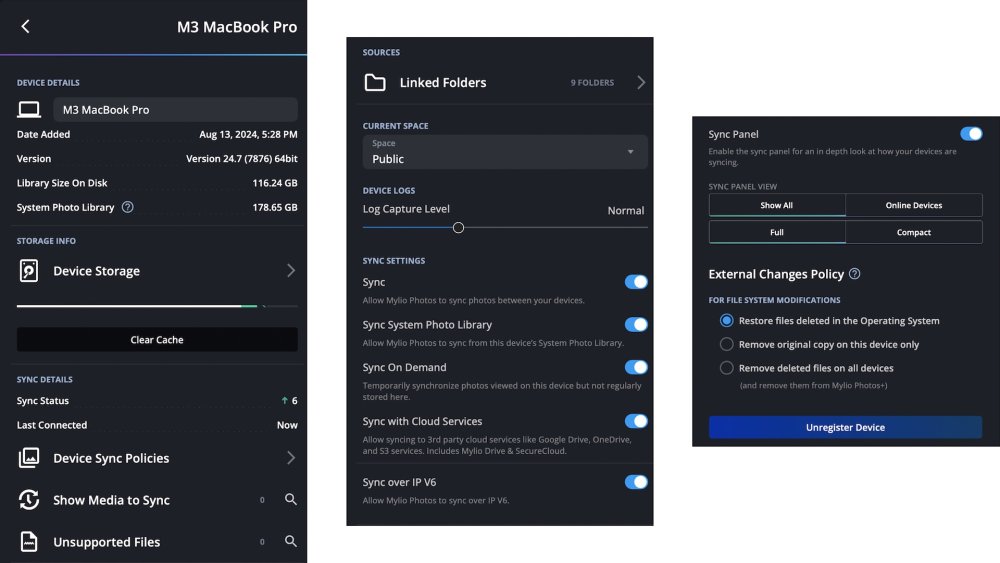This screenshot has width=1000, height=563.
Task: Click the Unsupported Files document icon
Action: [29, 542]
